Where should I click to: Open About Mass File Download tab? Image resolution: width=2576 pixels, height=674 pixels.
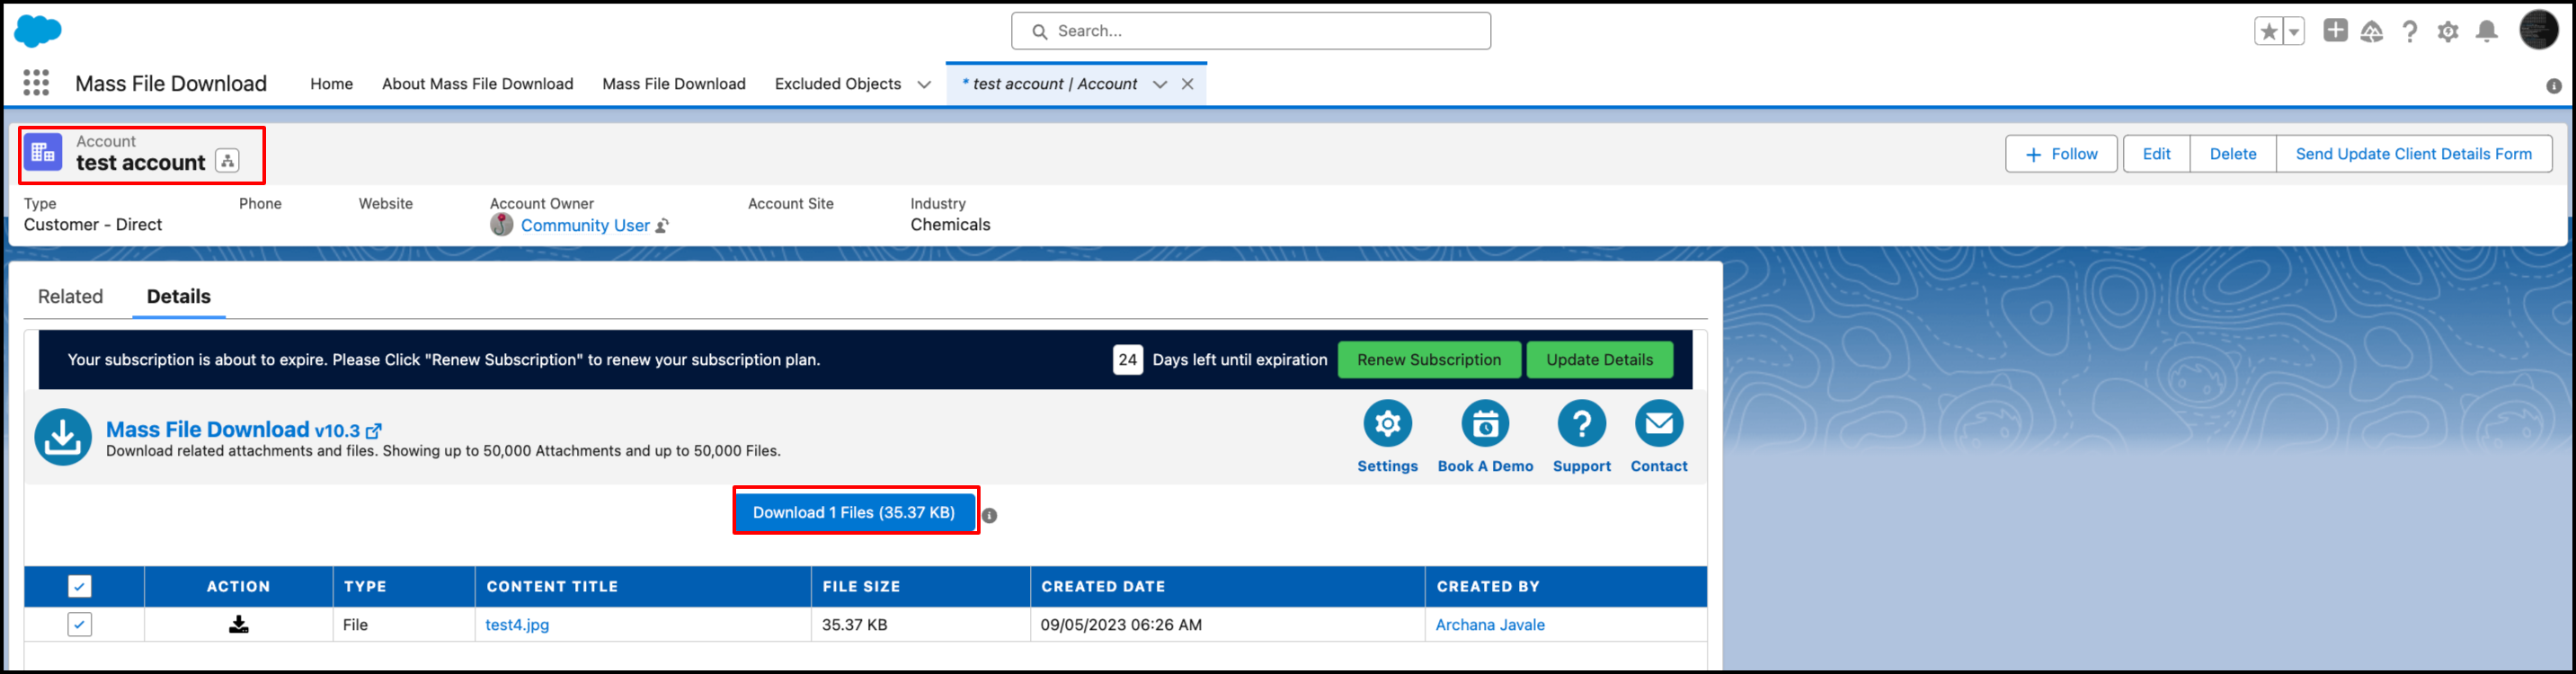point(477,84)
